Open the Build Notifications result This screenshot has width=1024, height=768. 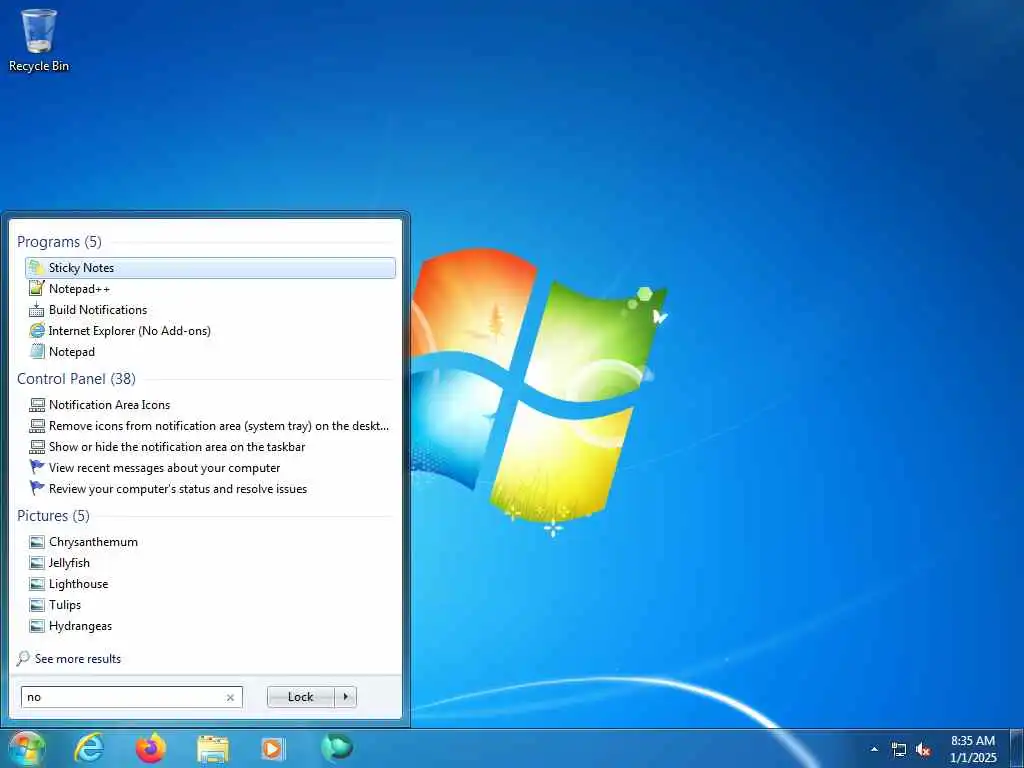point(210,310)
